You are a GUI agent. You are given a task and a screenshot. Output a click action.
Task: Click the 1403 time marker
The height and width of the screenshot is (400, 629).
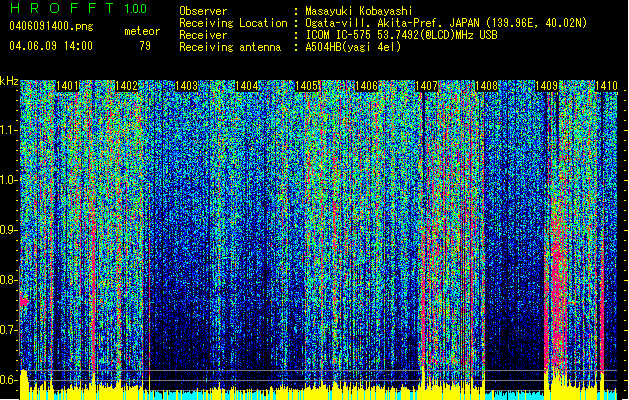pyautogui.click(x=187, y=86)
